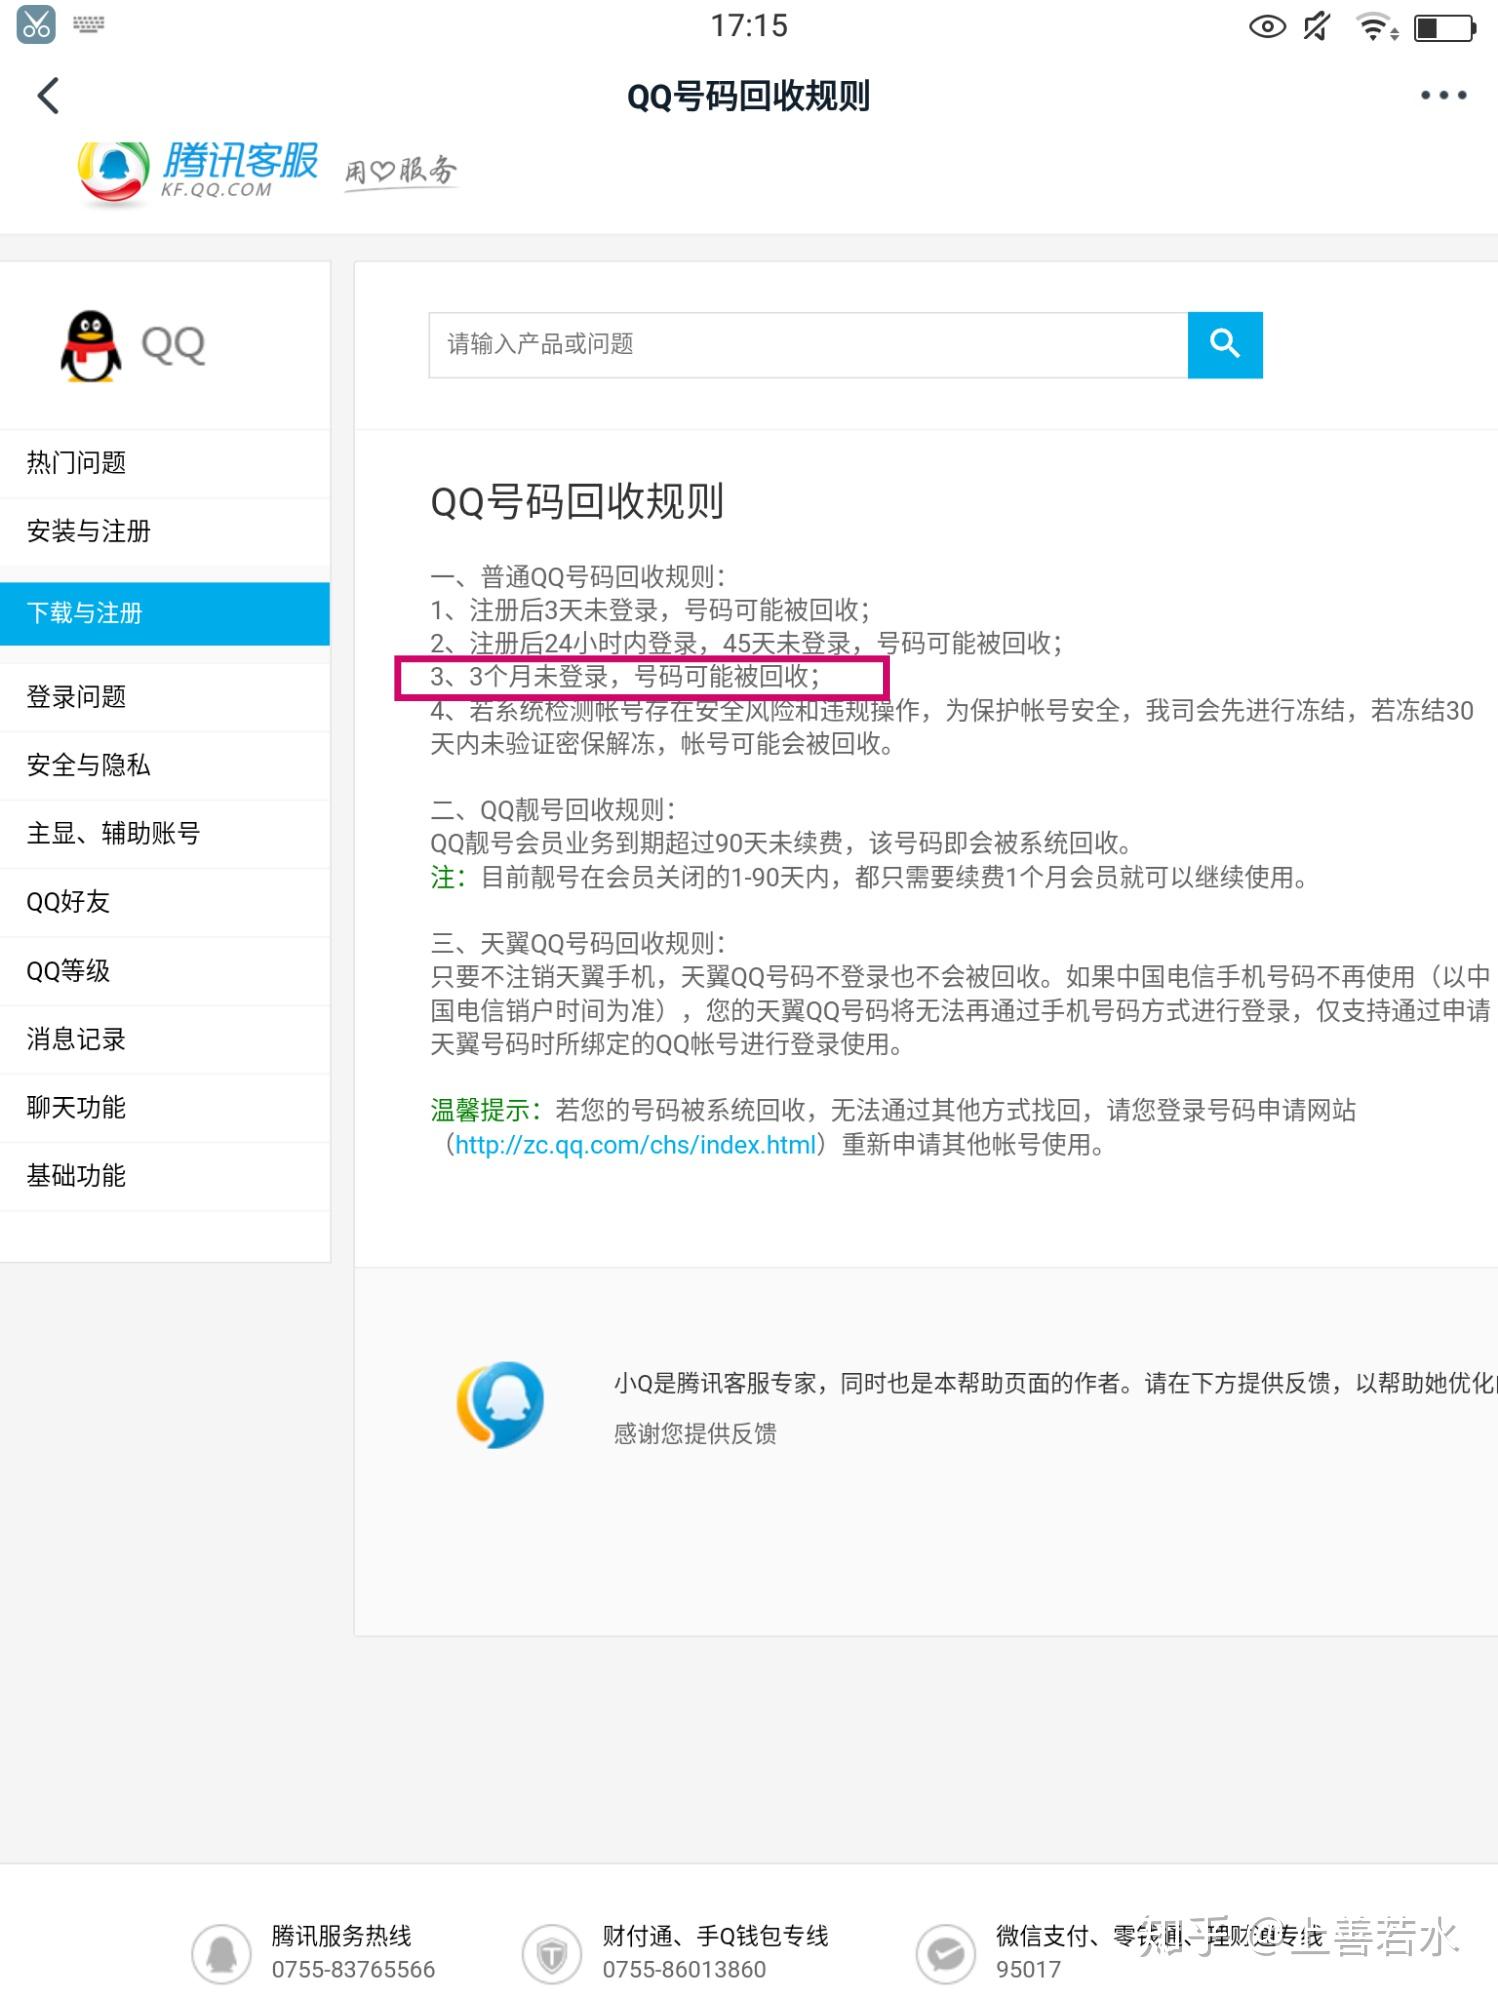The height and width of the screenshot is (1997, 1498).
Task: Click the 感谢您提供反馈 feedback text
Action: tap(695, 1434)
